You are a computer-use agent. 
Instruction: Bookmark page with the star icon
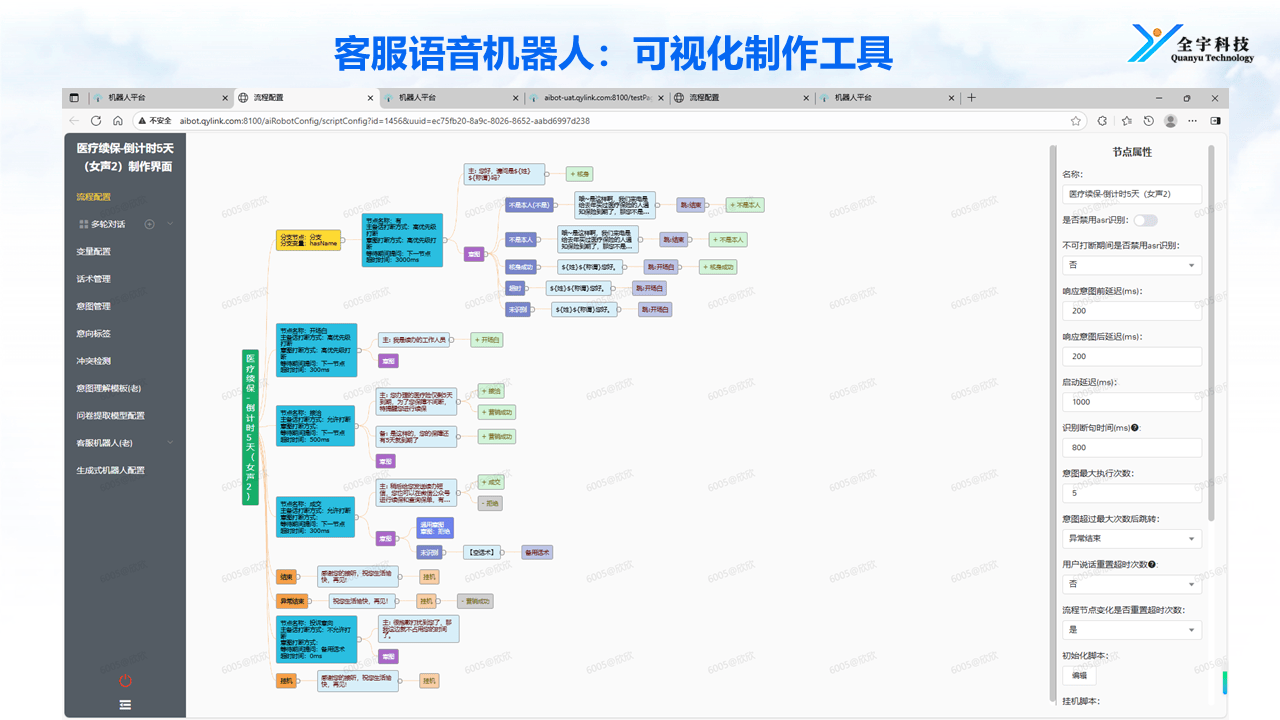coord(1076,121)
